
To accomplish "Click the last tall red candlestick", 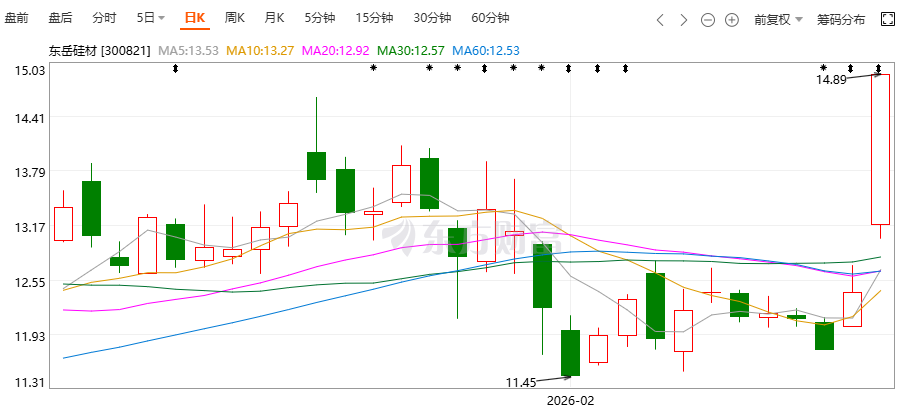I will 880,149.
